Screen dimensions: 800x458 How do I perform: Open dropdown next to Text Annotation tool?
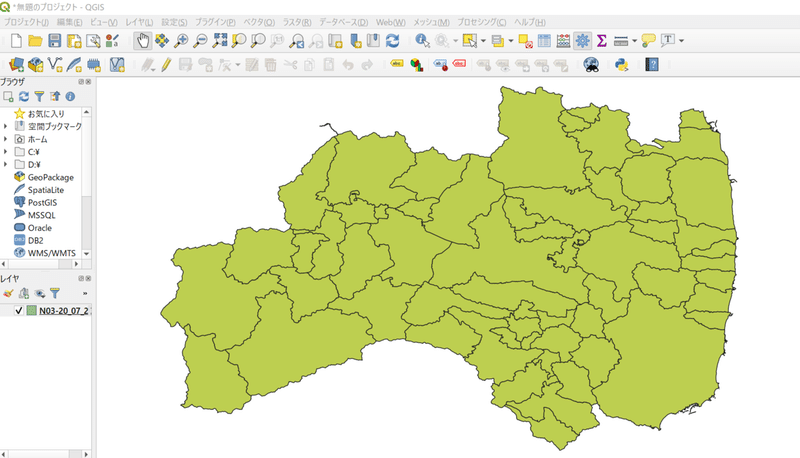tap(682, 41)
